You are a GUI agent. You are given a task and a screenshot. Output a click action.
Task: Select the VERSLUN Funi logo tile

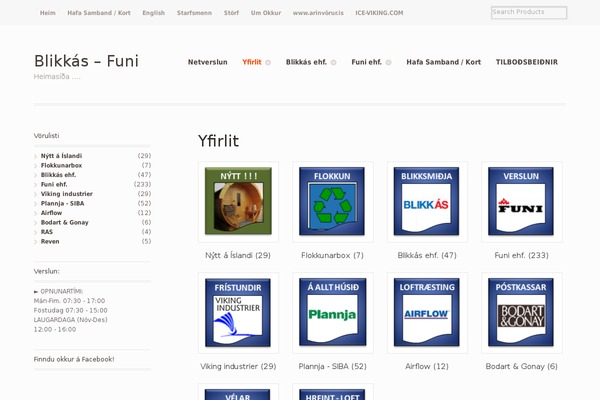[521, 201]
